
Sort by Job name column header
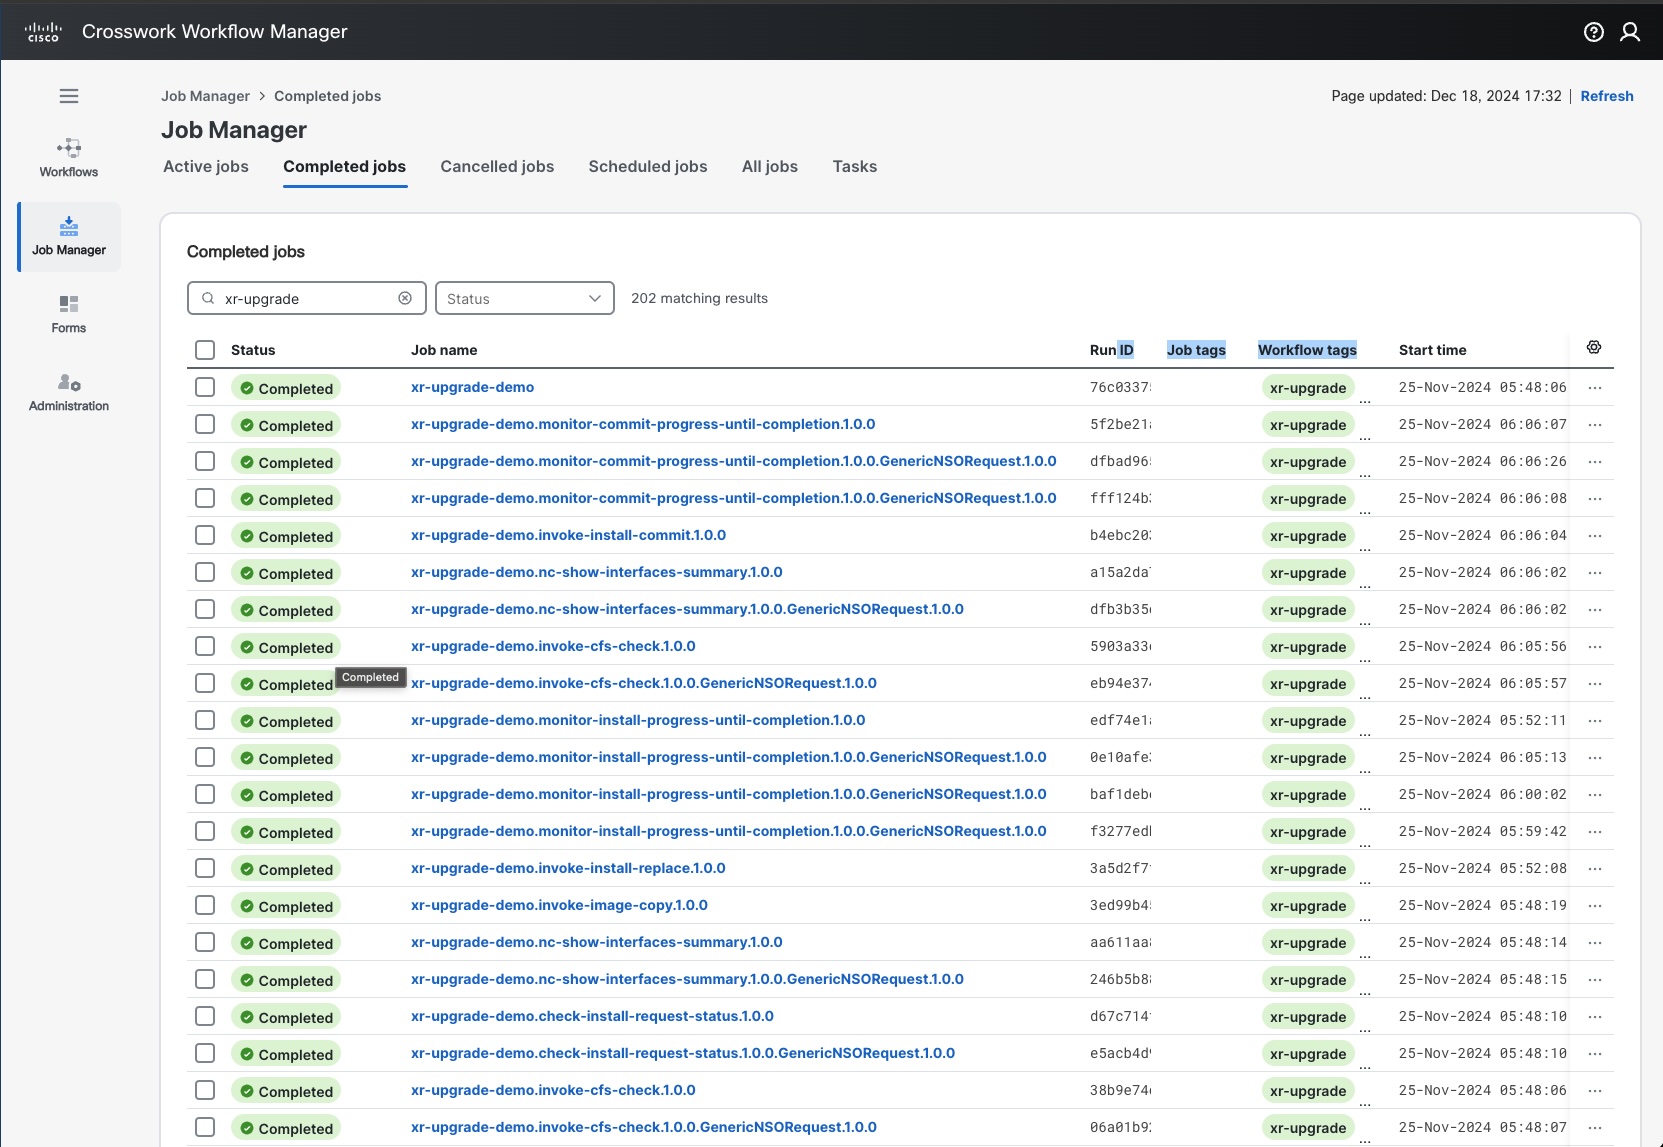444,350
